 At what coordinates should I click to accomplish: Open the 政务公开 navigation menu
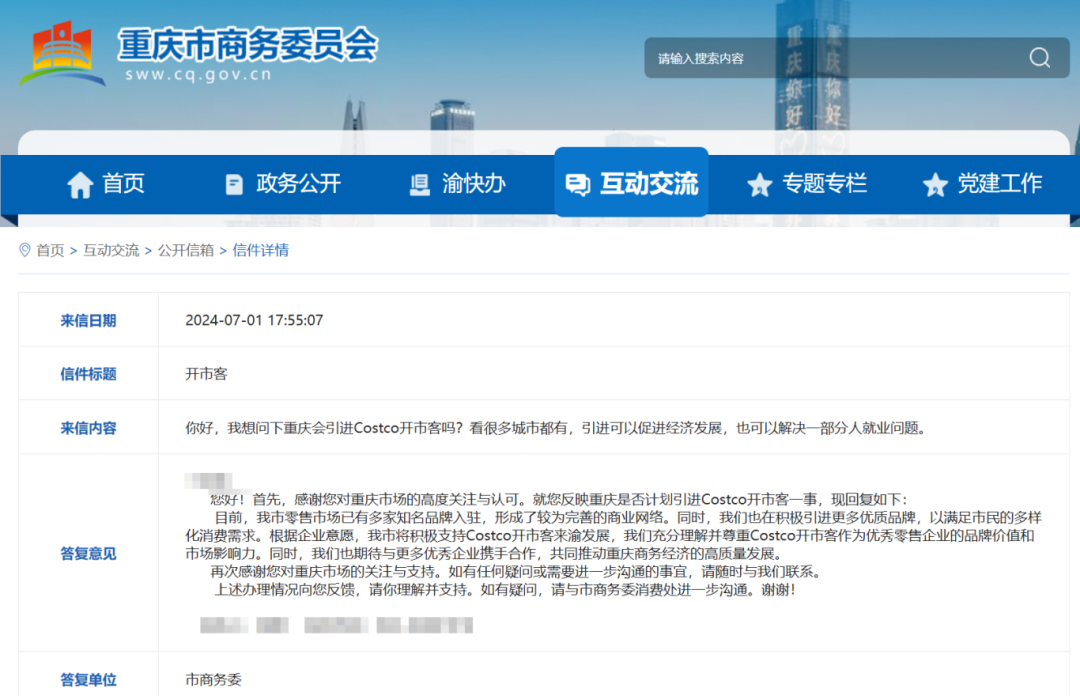[x=298, y=184]
